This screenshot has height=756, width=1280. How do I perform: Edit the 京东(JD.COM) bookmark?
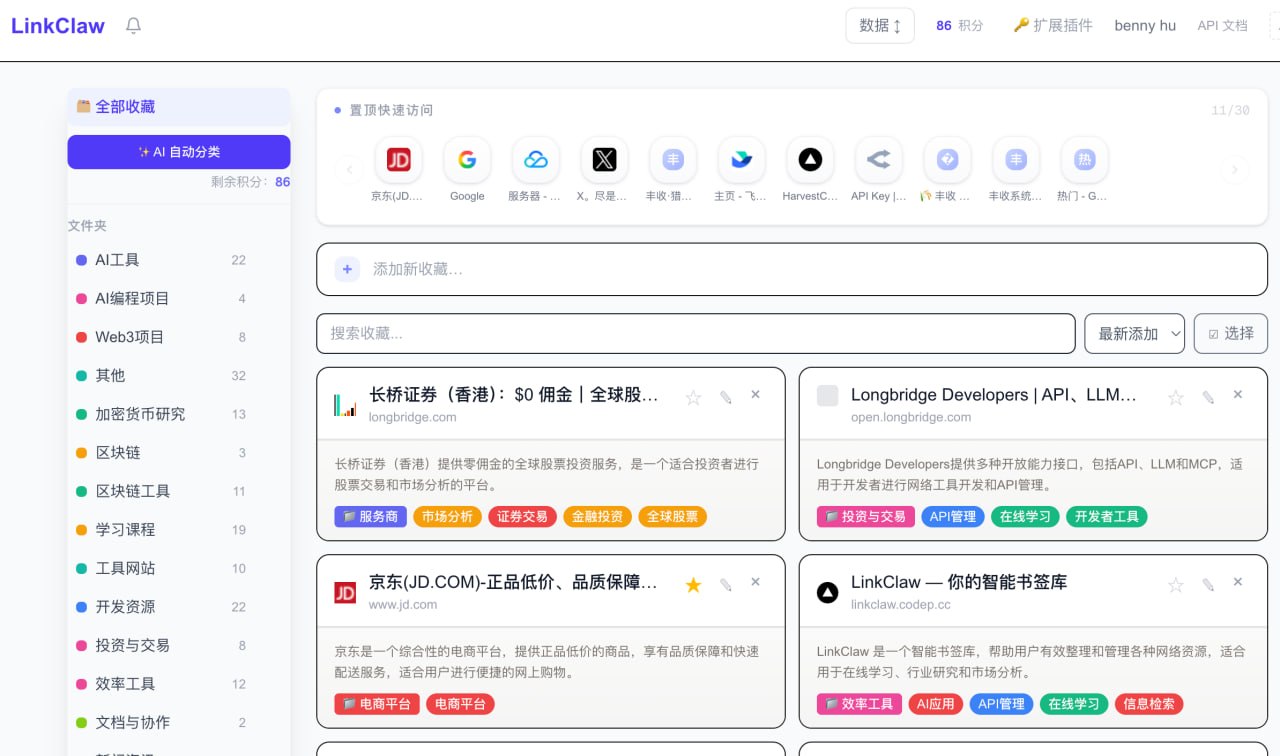click(726, 584)
